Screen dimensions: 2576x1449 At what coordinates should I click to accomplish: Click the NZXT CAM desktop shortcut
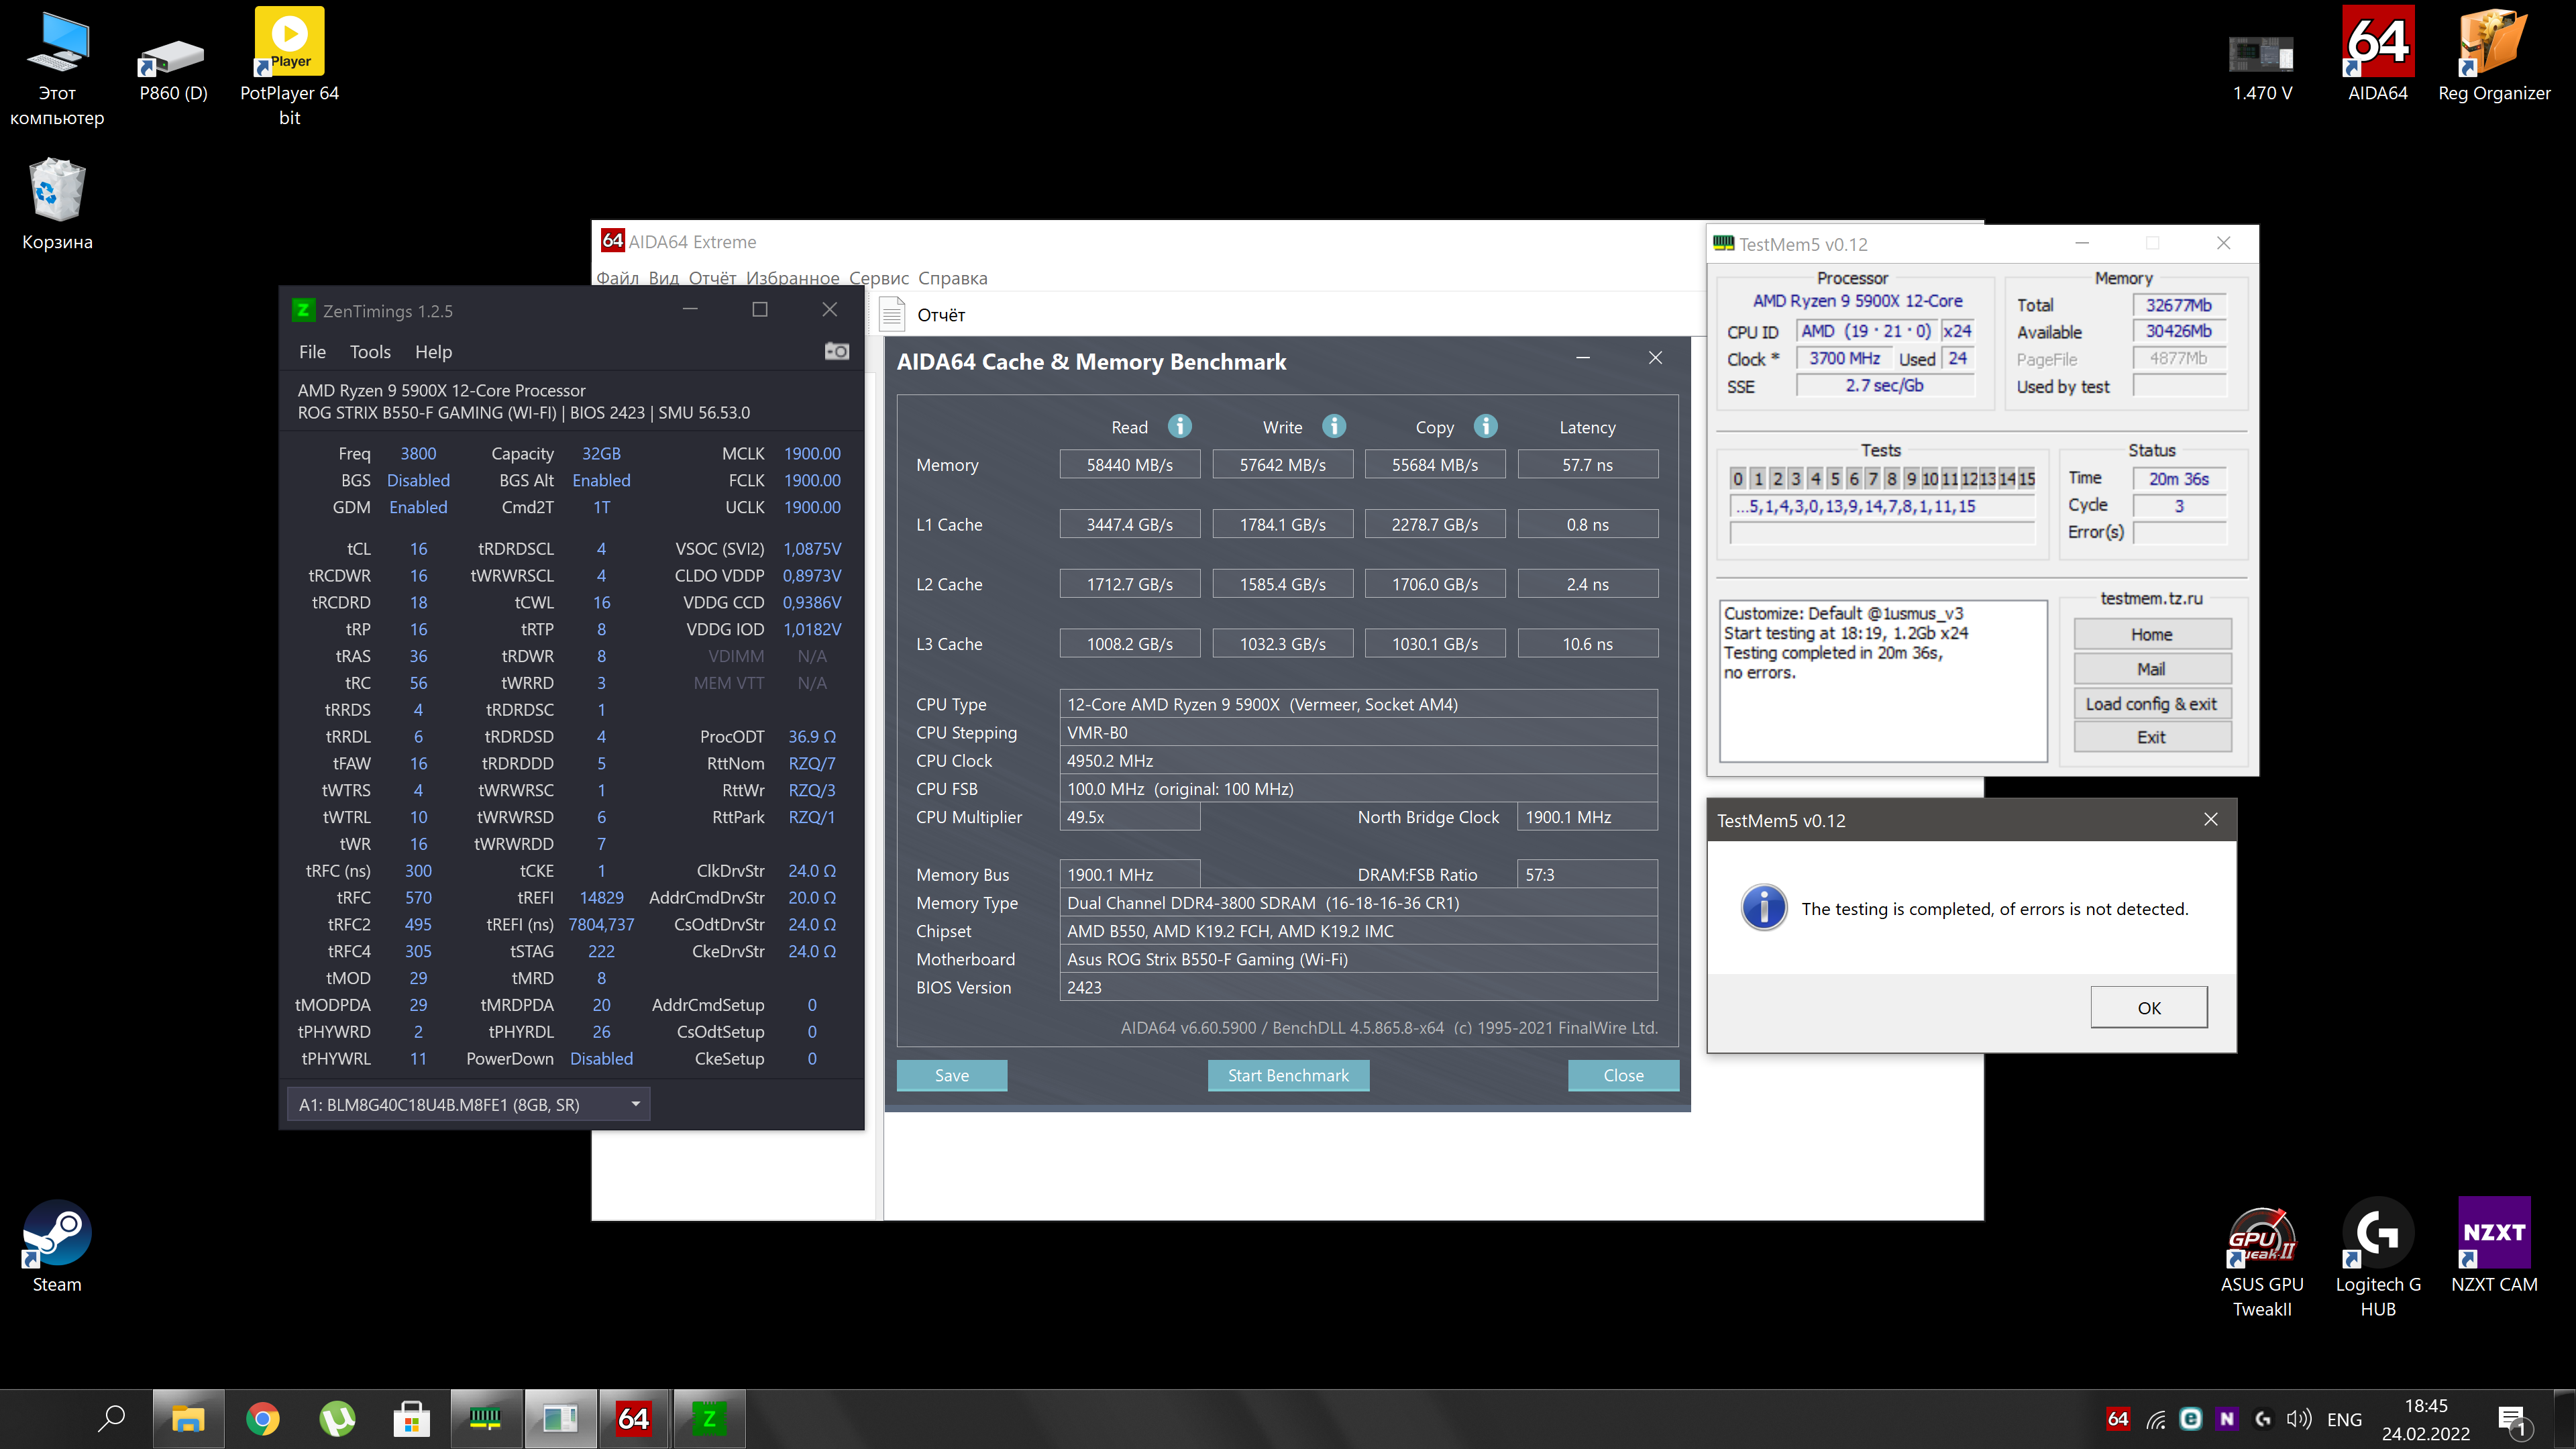[2493, 1246]
